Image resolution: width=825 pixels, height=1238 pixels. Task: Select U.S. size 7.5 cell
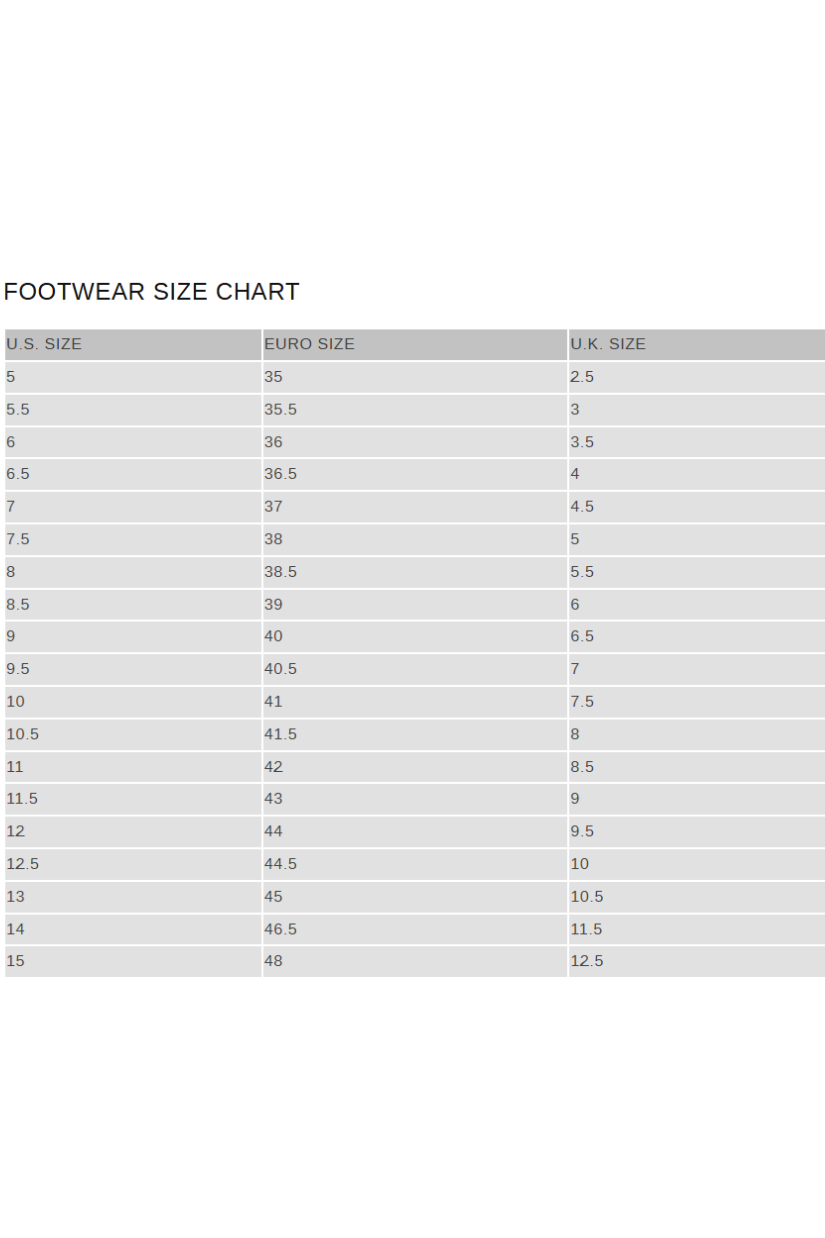[19, 540]
